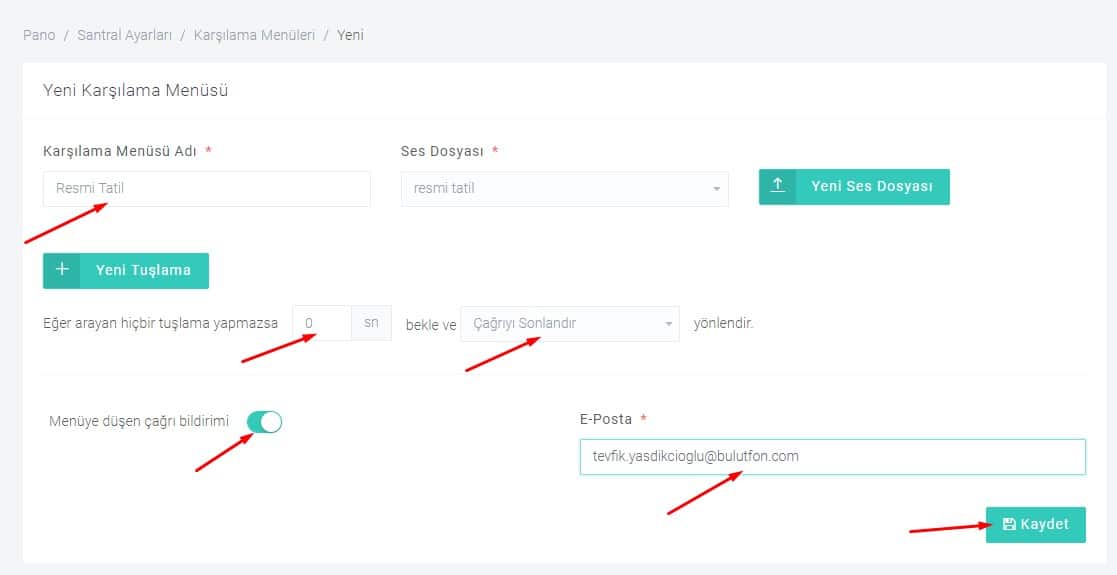
Task: Click the caret arrow of Ses Dosyası select
Action: pyautogui.click(x=716, y=189)
